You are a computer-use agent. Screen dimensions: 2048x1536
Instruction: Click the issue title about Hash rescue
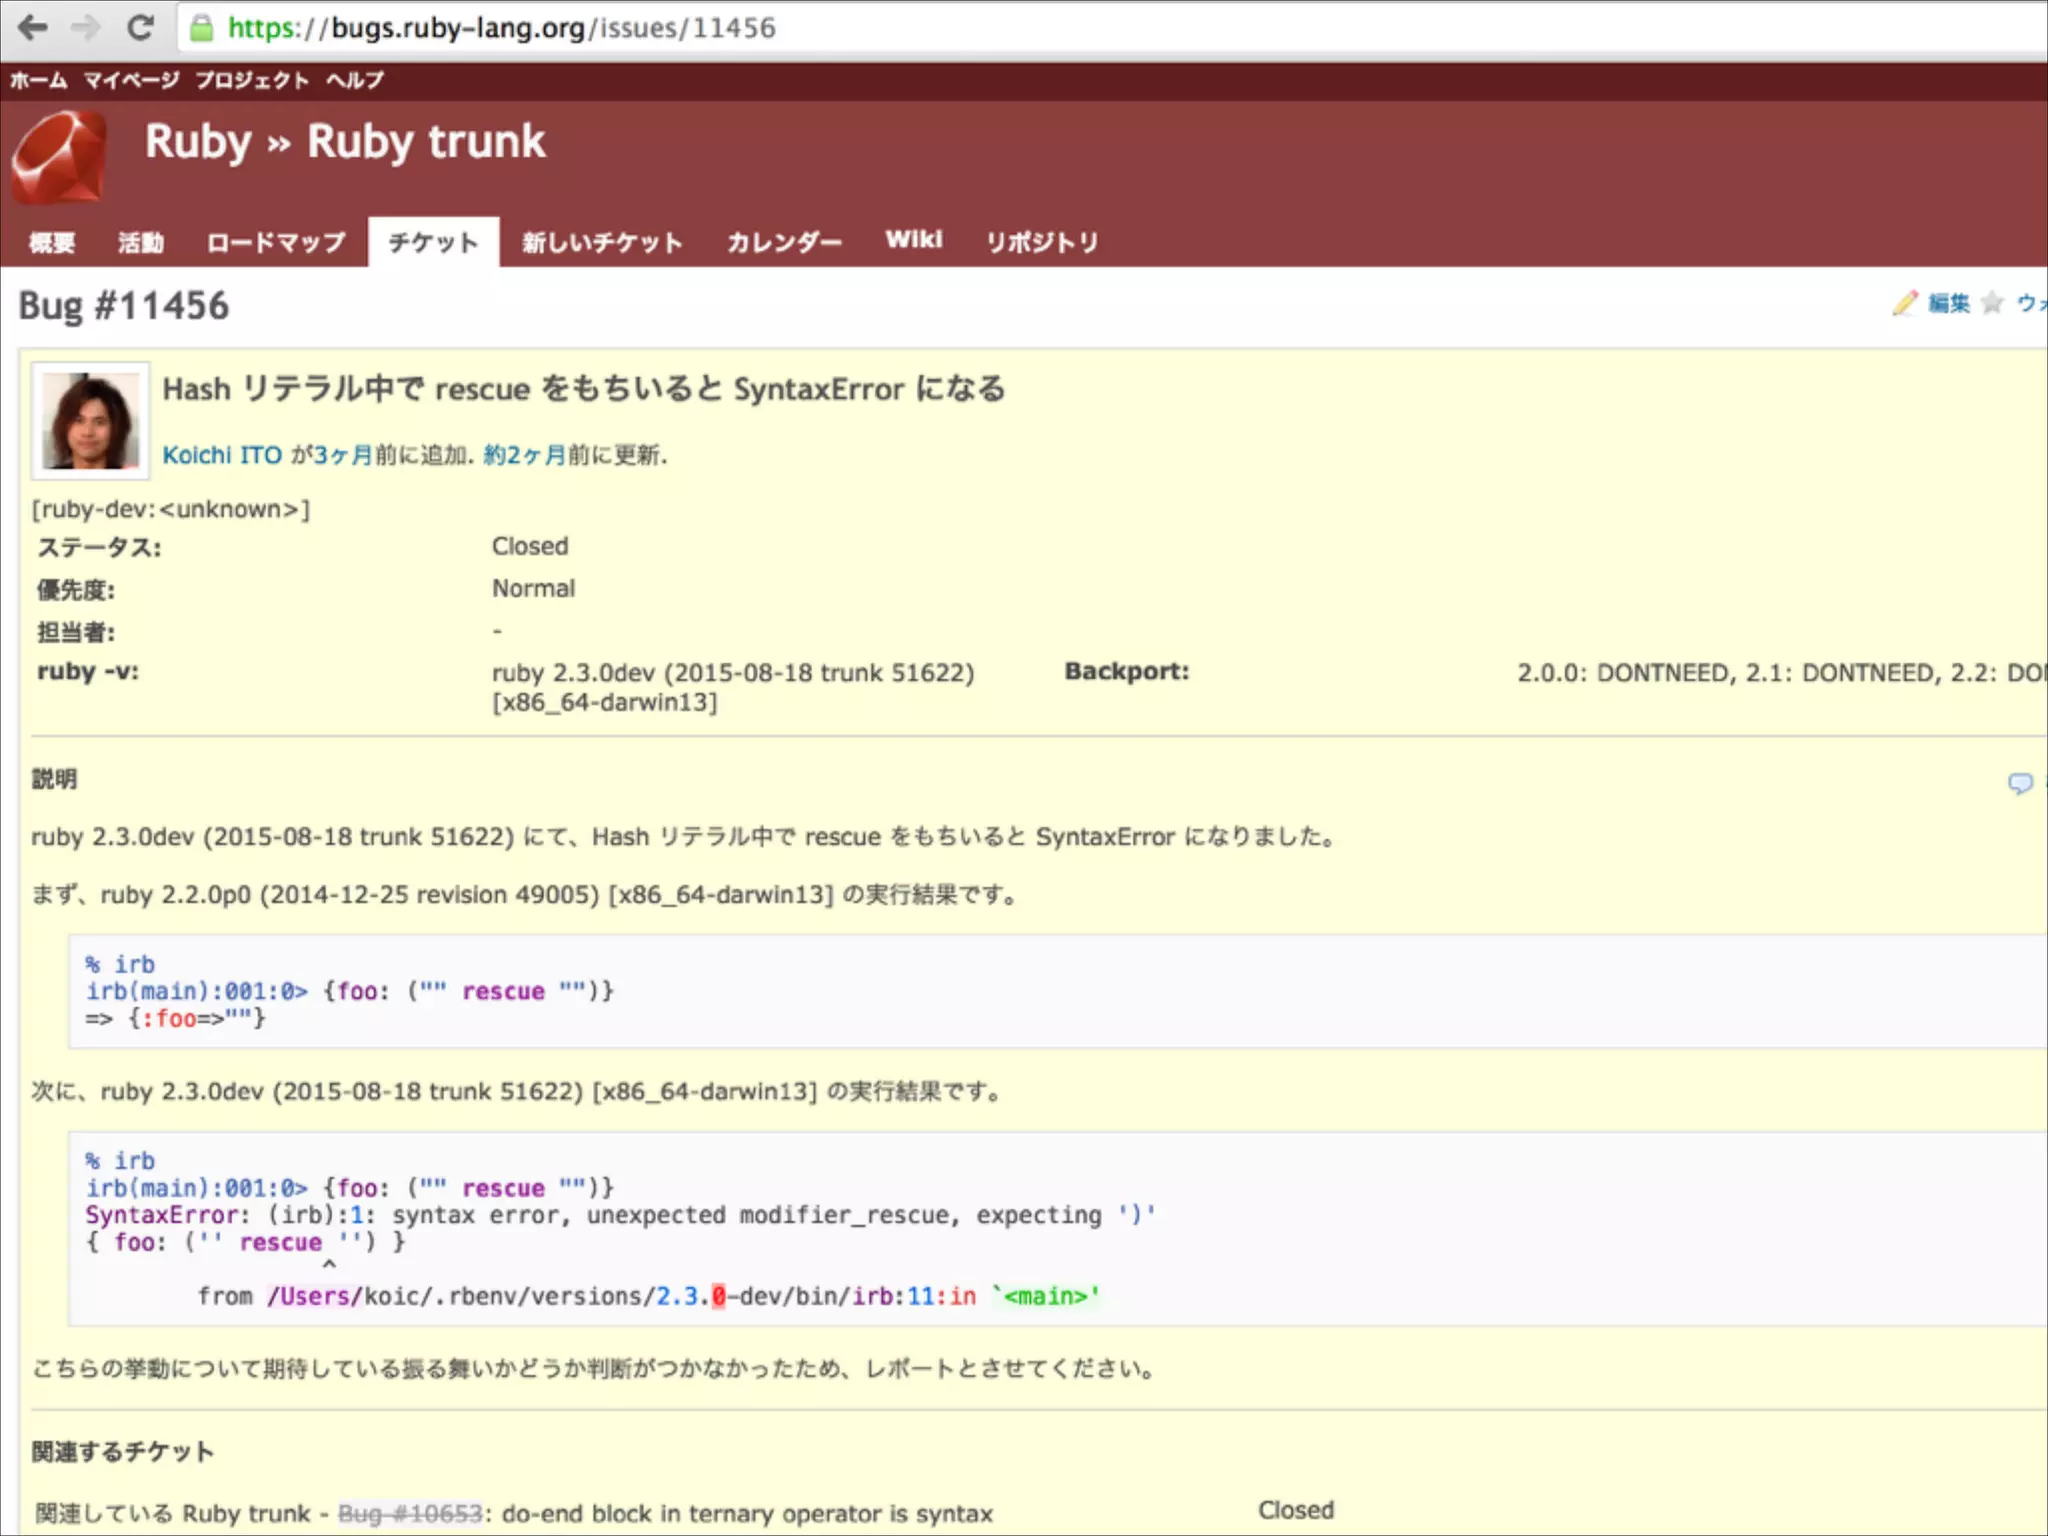coord(584,388)
